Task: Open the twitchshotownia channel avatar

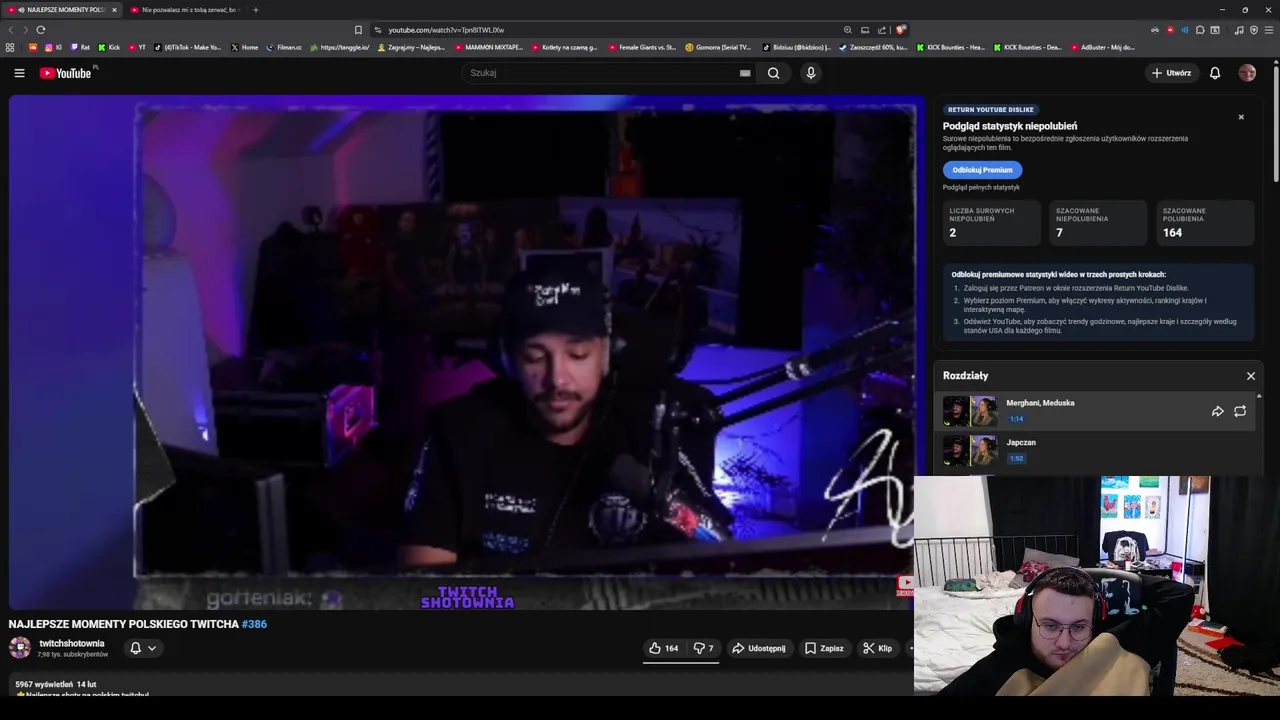Action: tap(20, 648)
